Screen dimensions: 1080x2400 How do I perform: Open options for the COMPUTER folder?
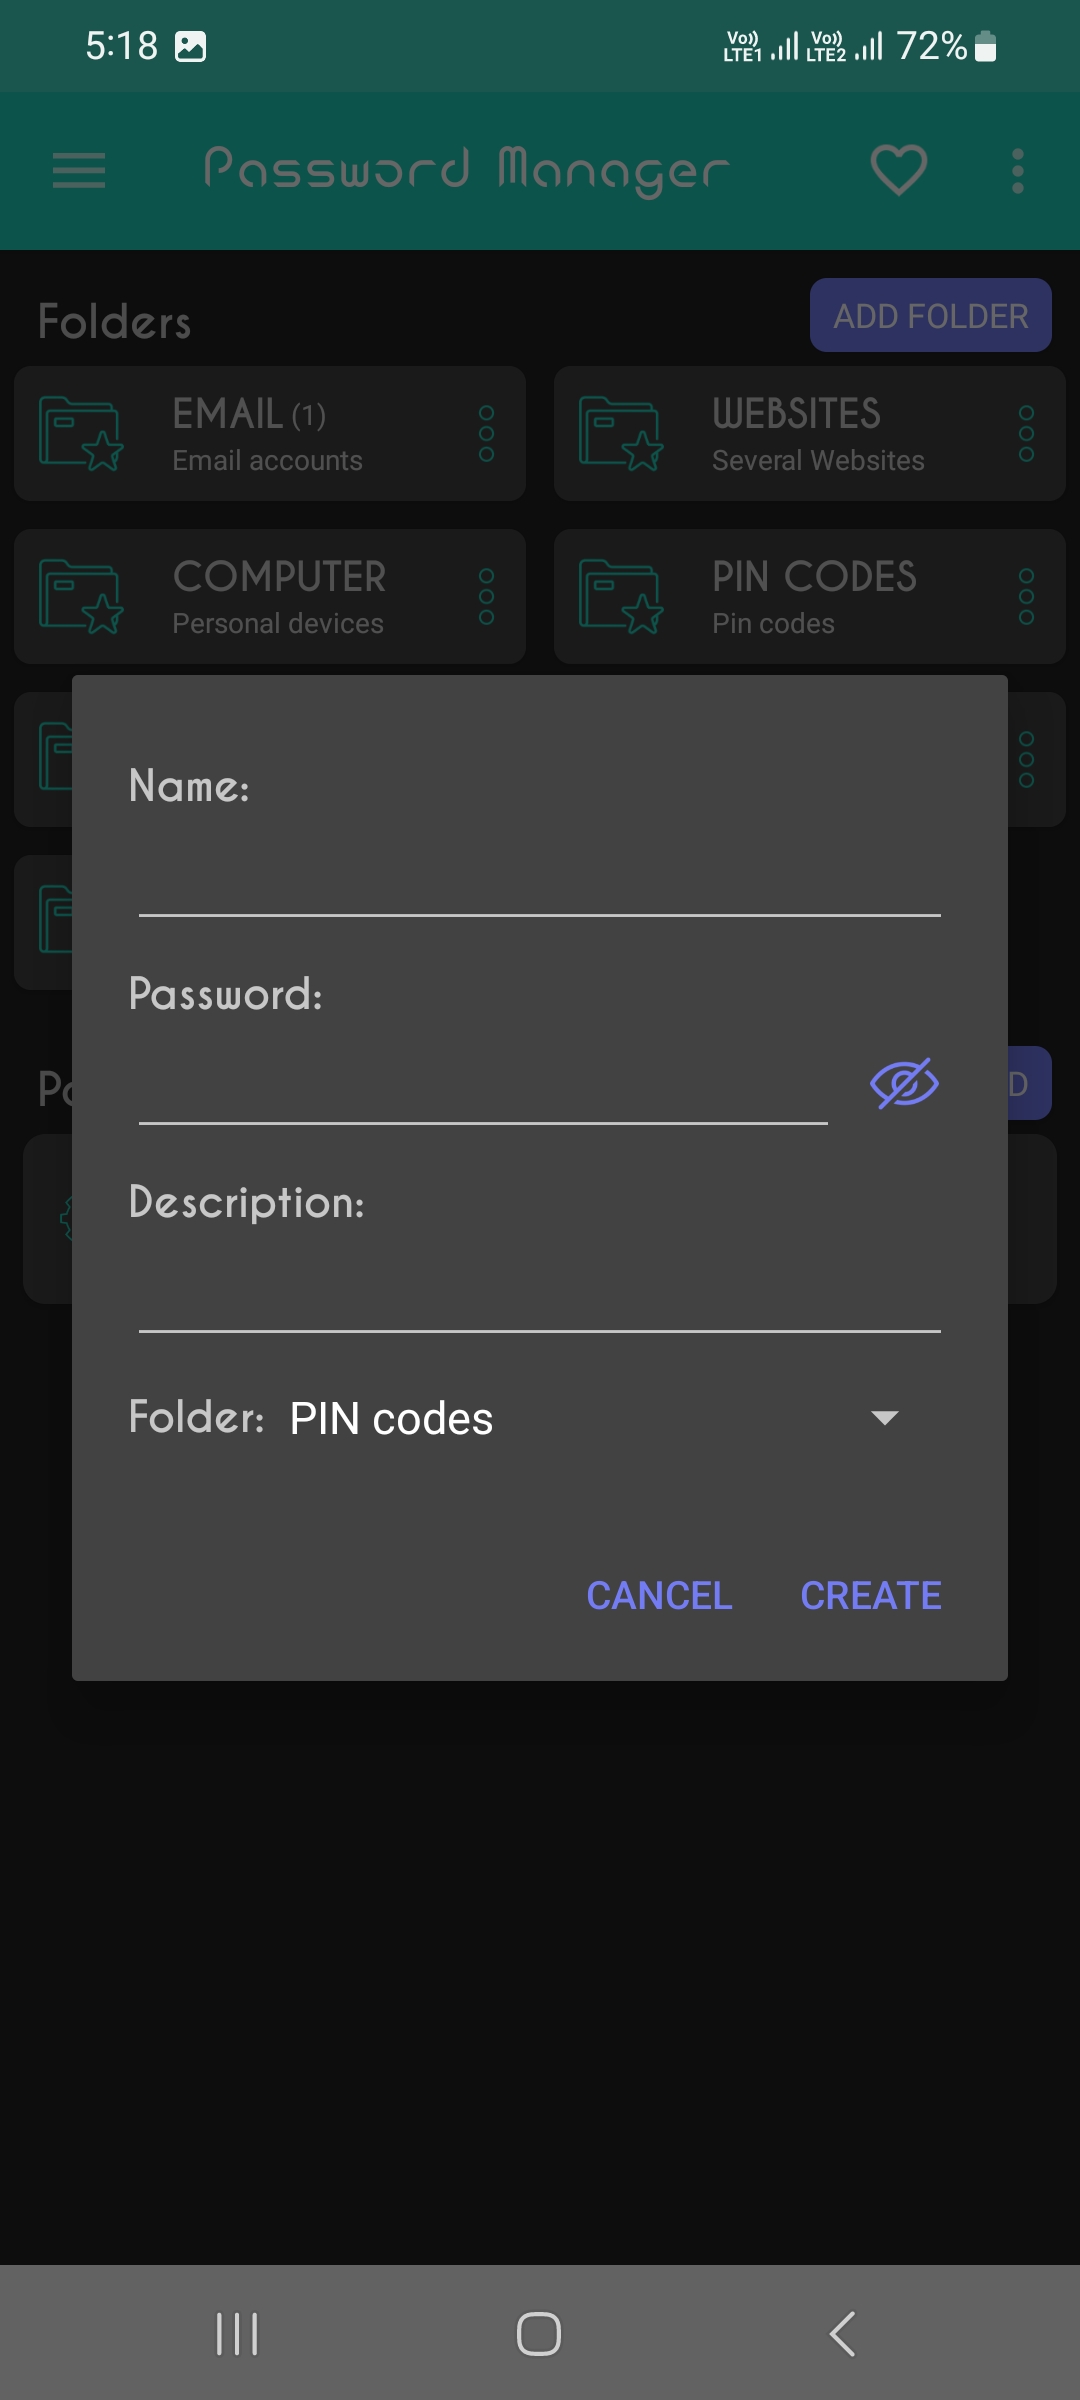coord(487,597)
